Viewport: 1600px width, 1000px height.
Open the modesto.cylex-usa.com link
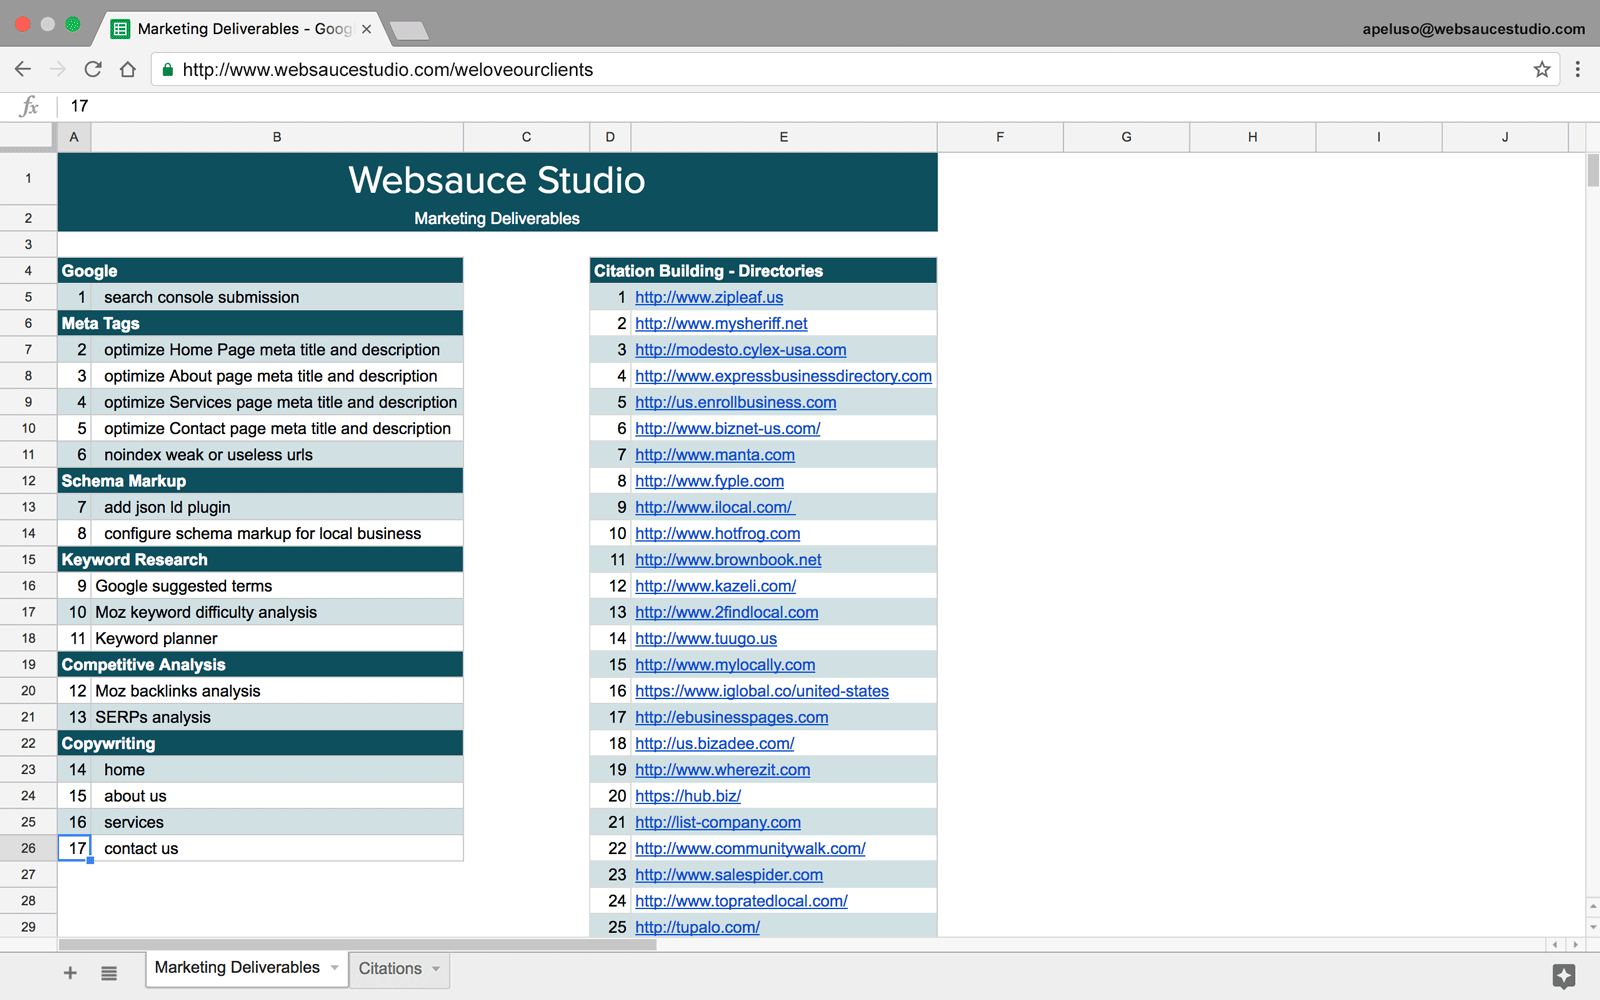740,350
